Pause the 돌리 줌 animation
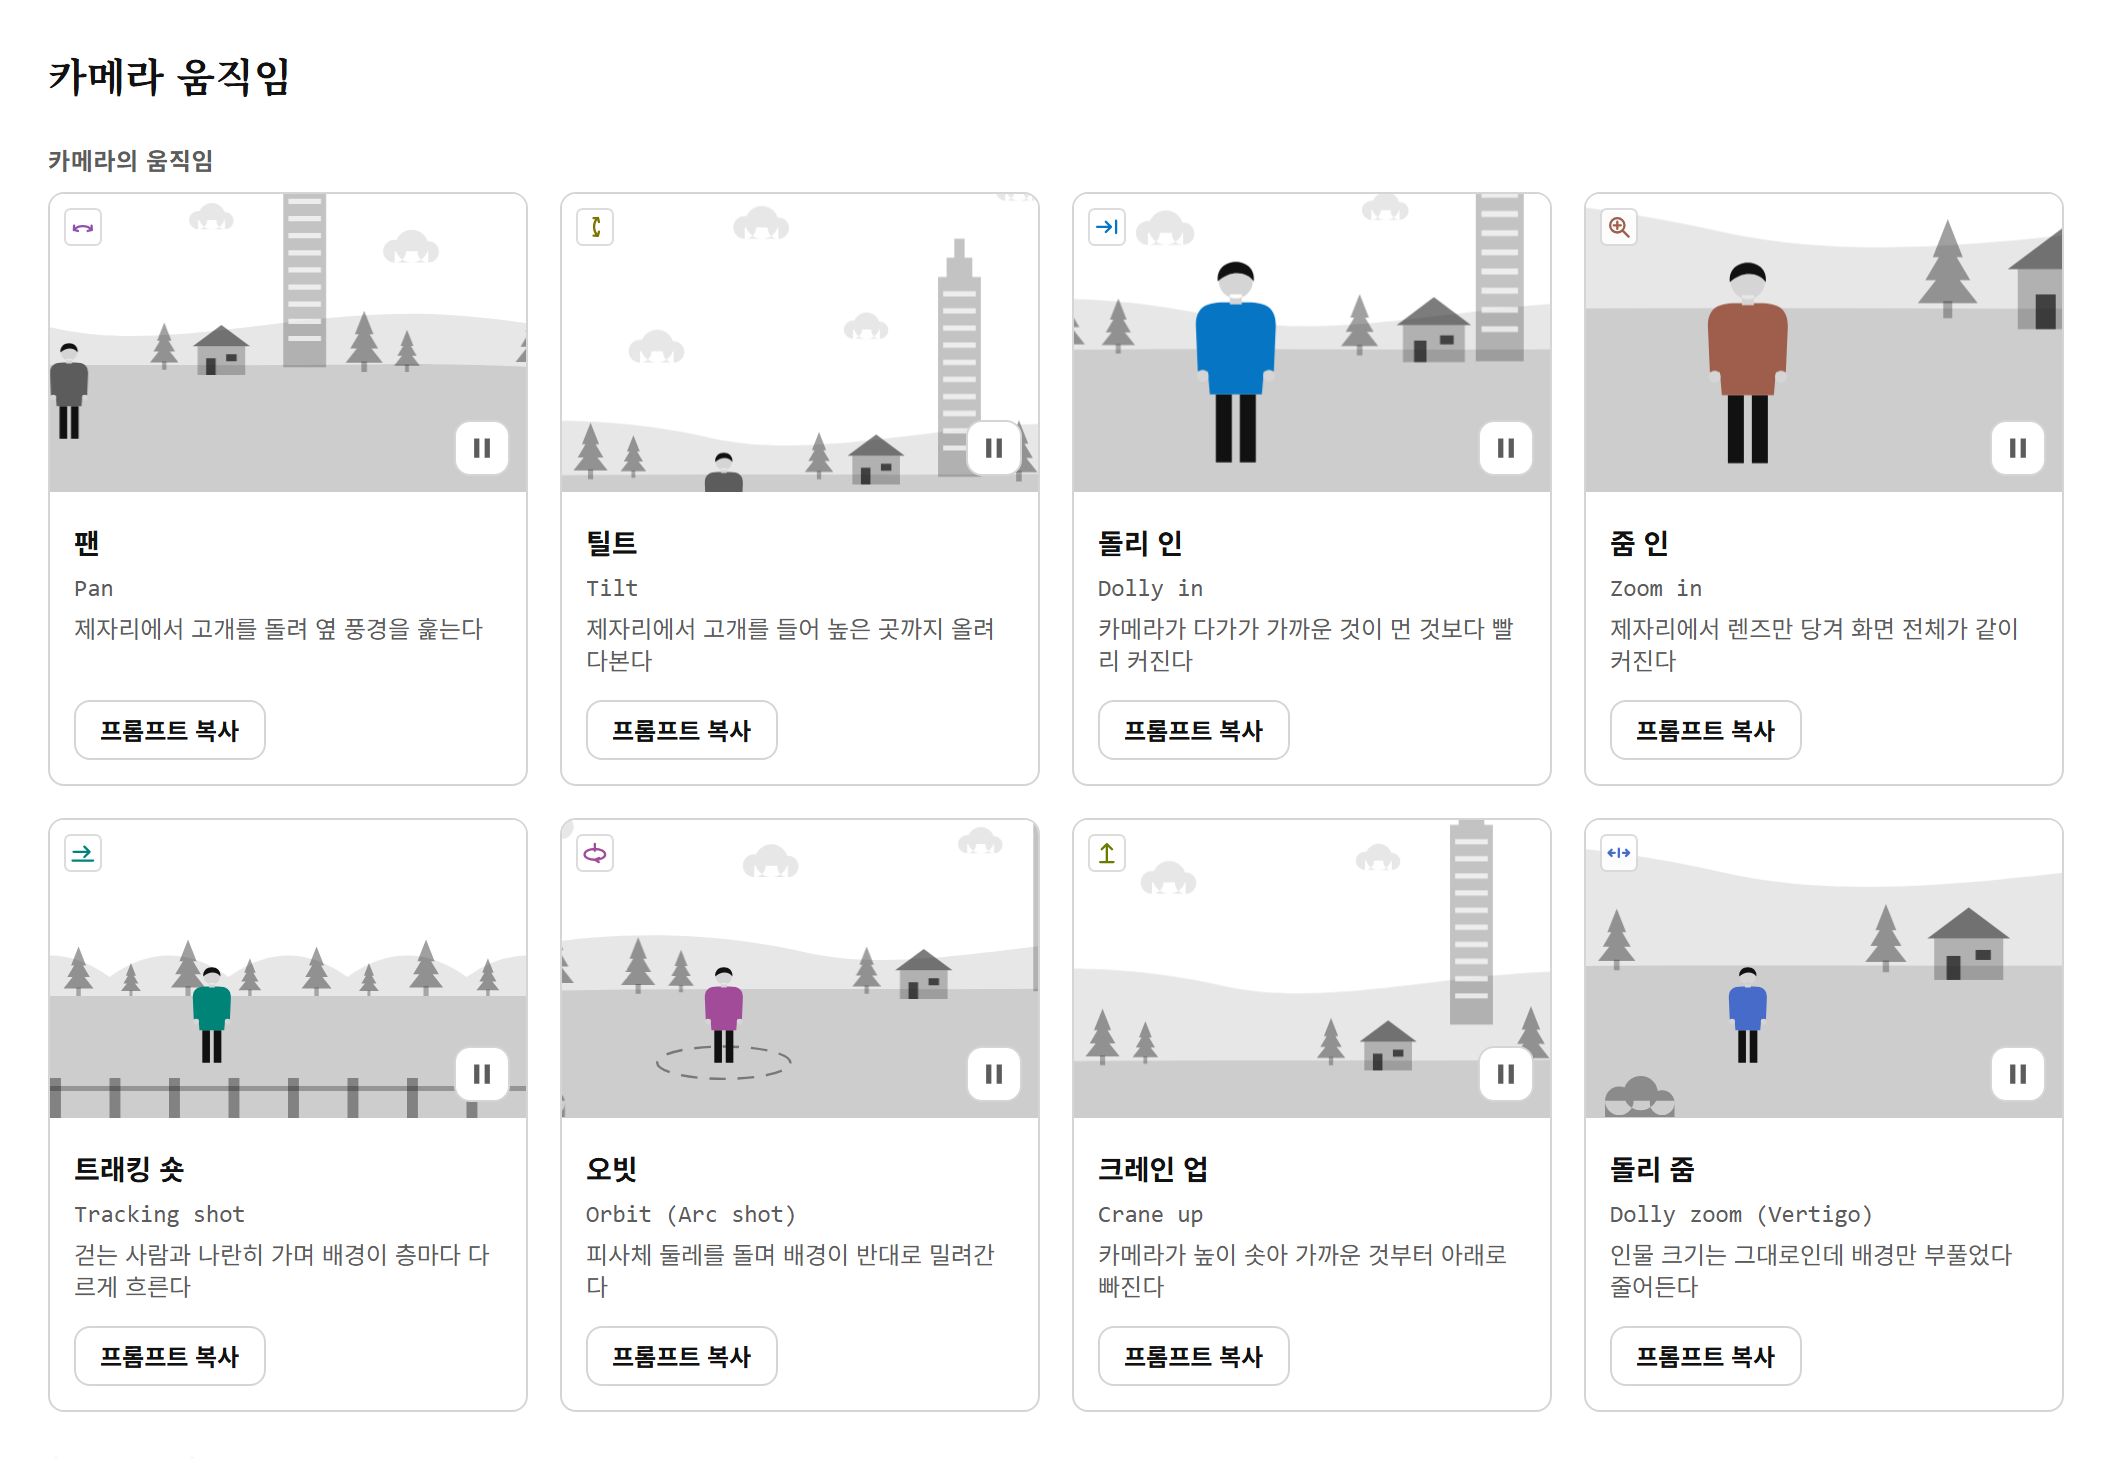Screen dimensions: 2112x1458 coord(2018,1074)
